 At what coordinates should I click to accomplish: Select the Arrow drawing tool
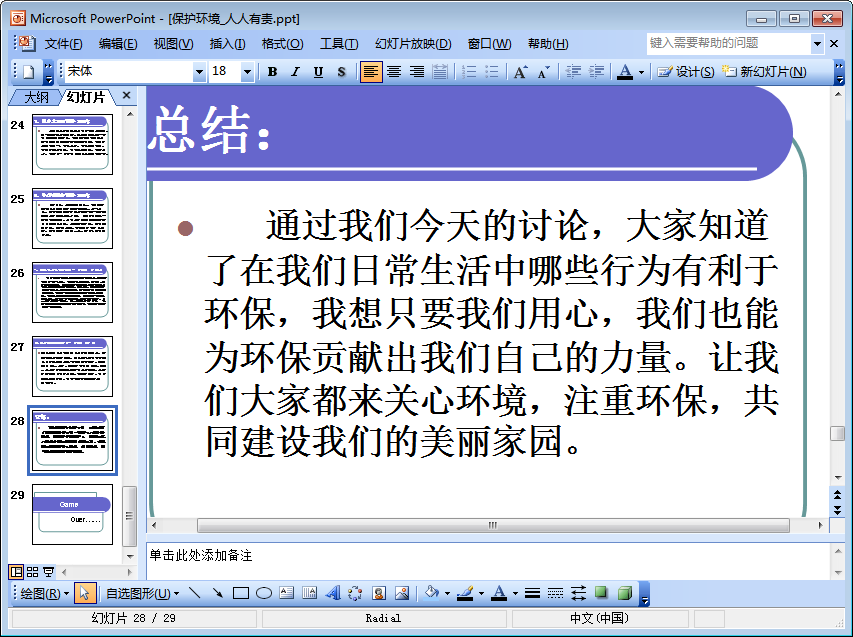[218, 593]
